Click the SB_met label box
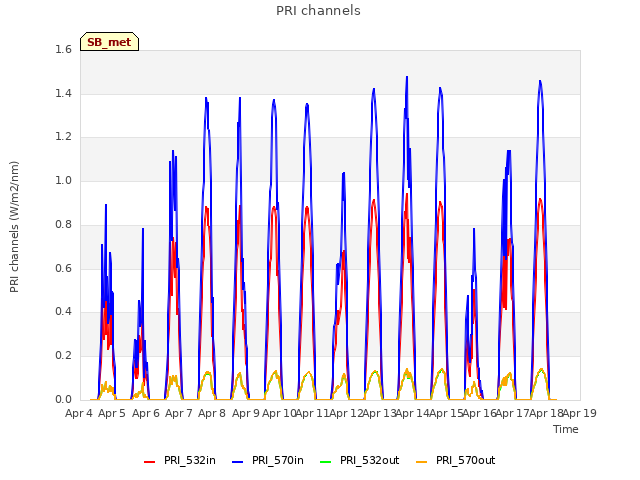The image size is (640, 480). [x=109, y=42]
